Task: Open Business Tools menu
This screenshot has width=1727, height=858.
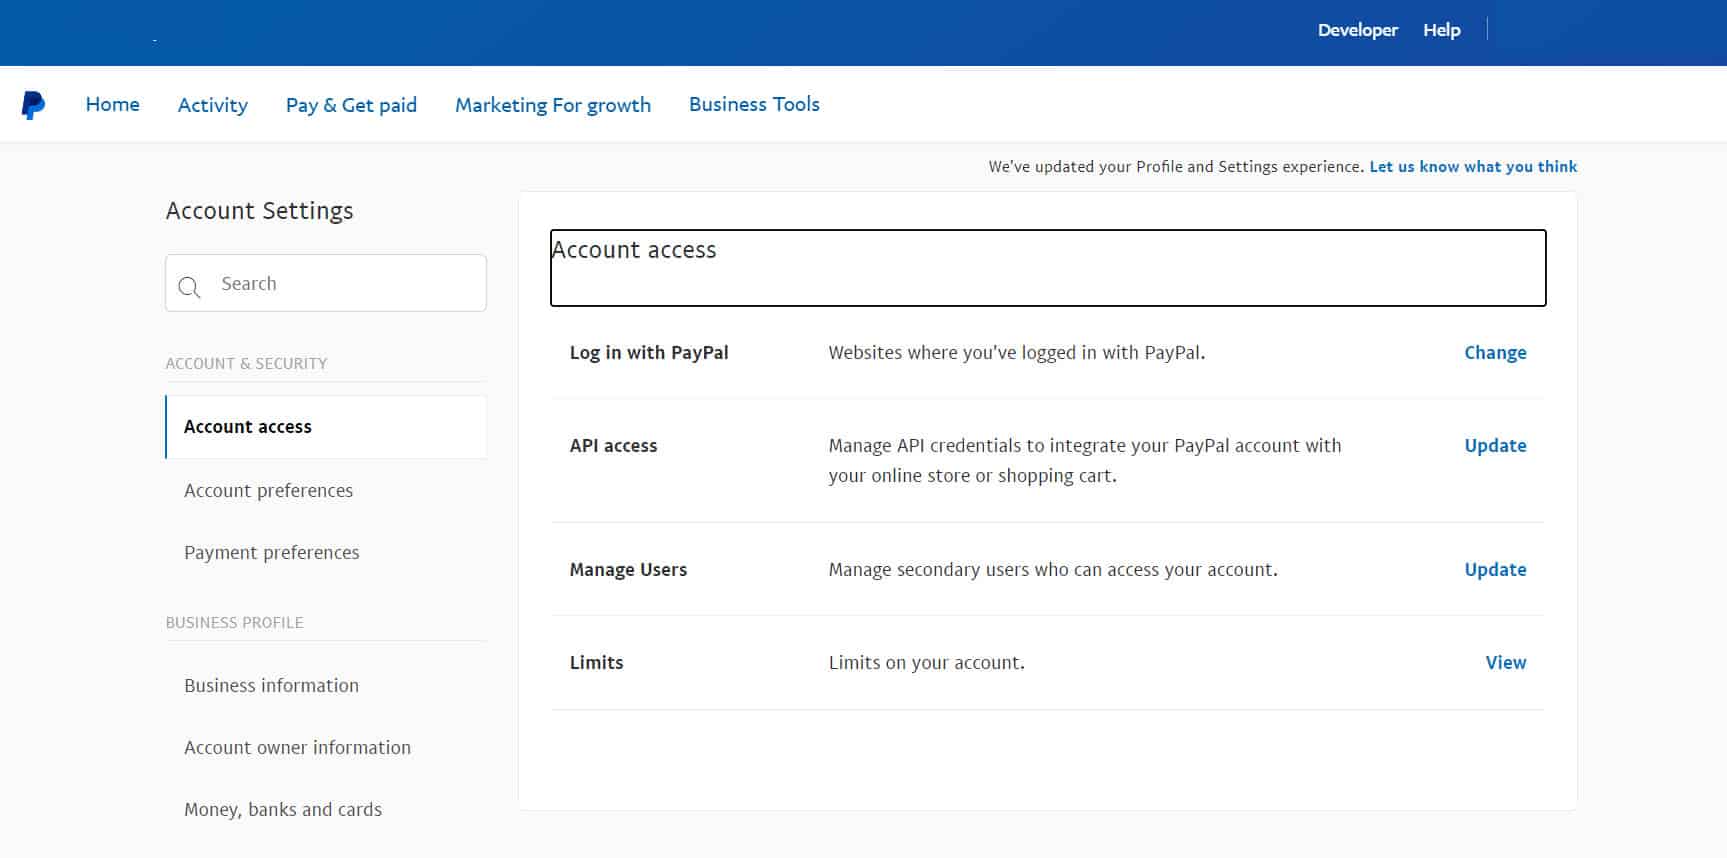Action: click(x=754, y=105)
